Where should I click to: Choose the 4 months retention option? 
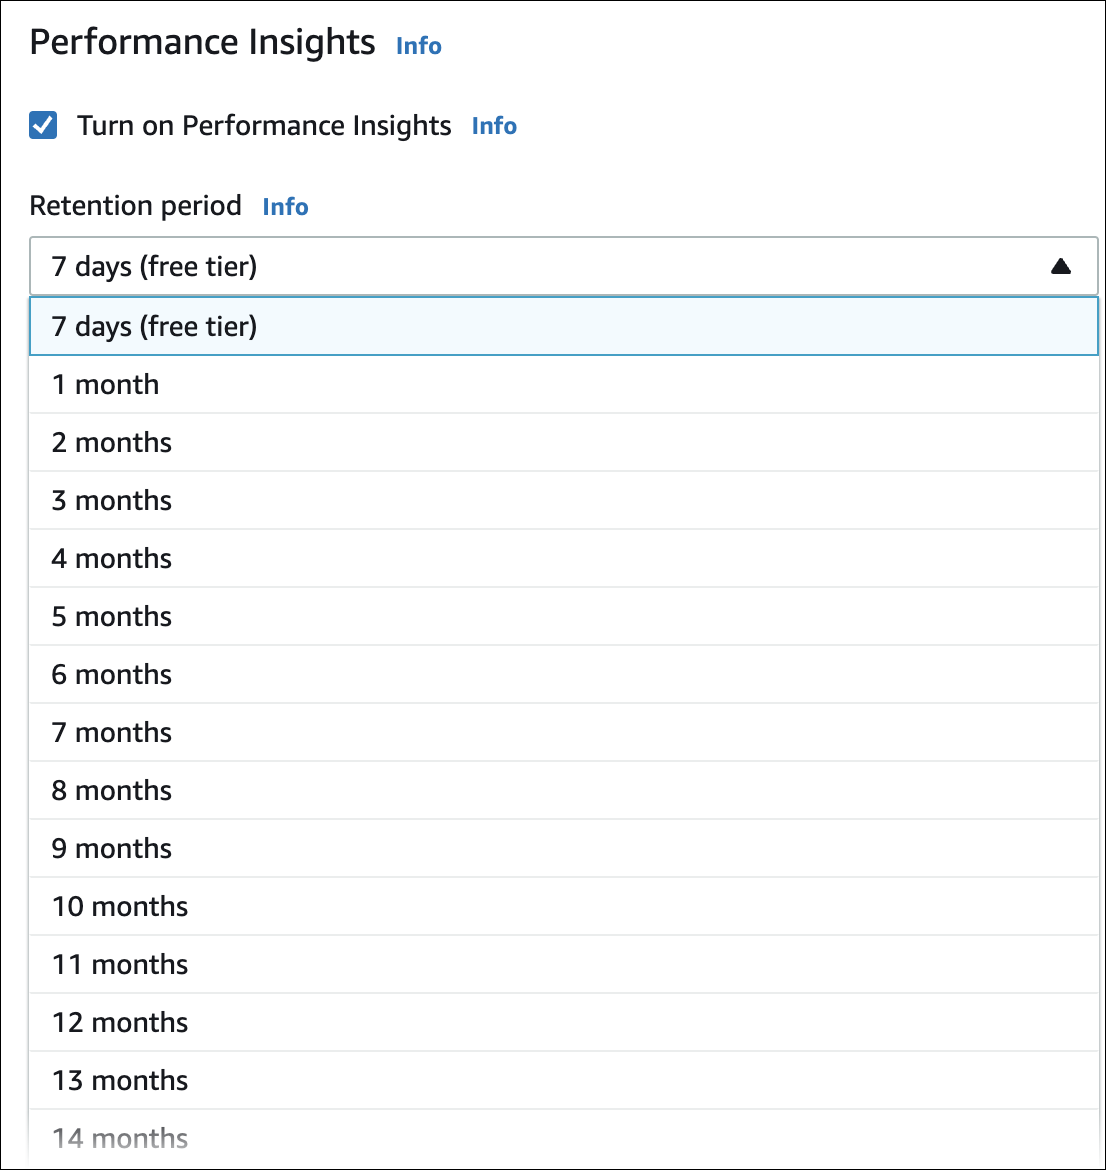[x=111, y=558]
